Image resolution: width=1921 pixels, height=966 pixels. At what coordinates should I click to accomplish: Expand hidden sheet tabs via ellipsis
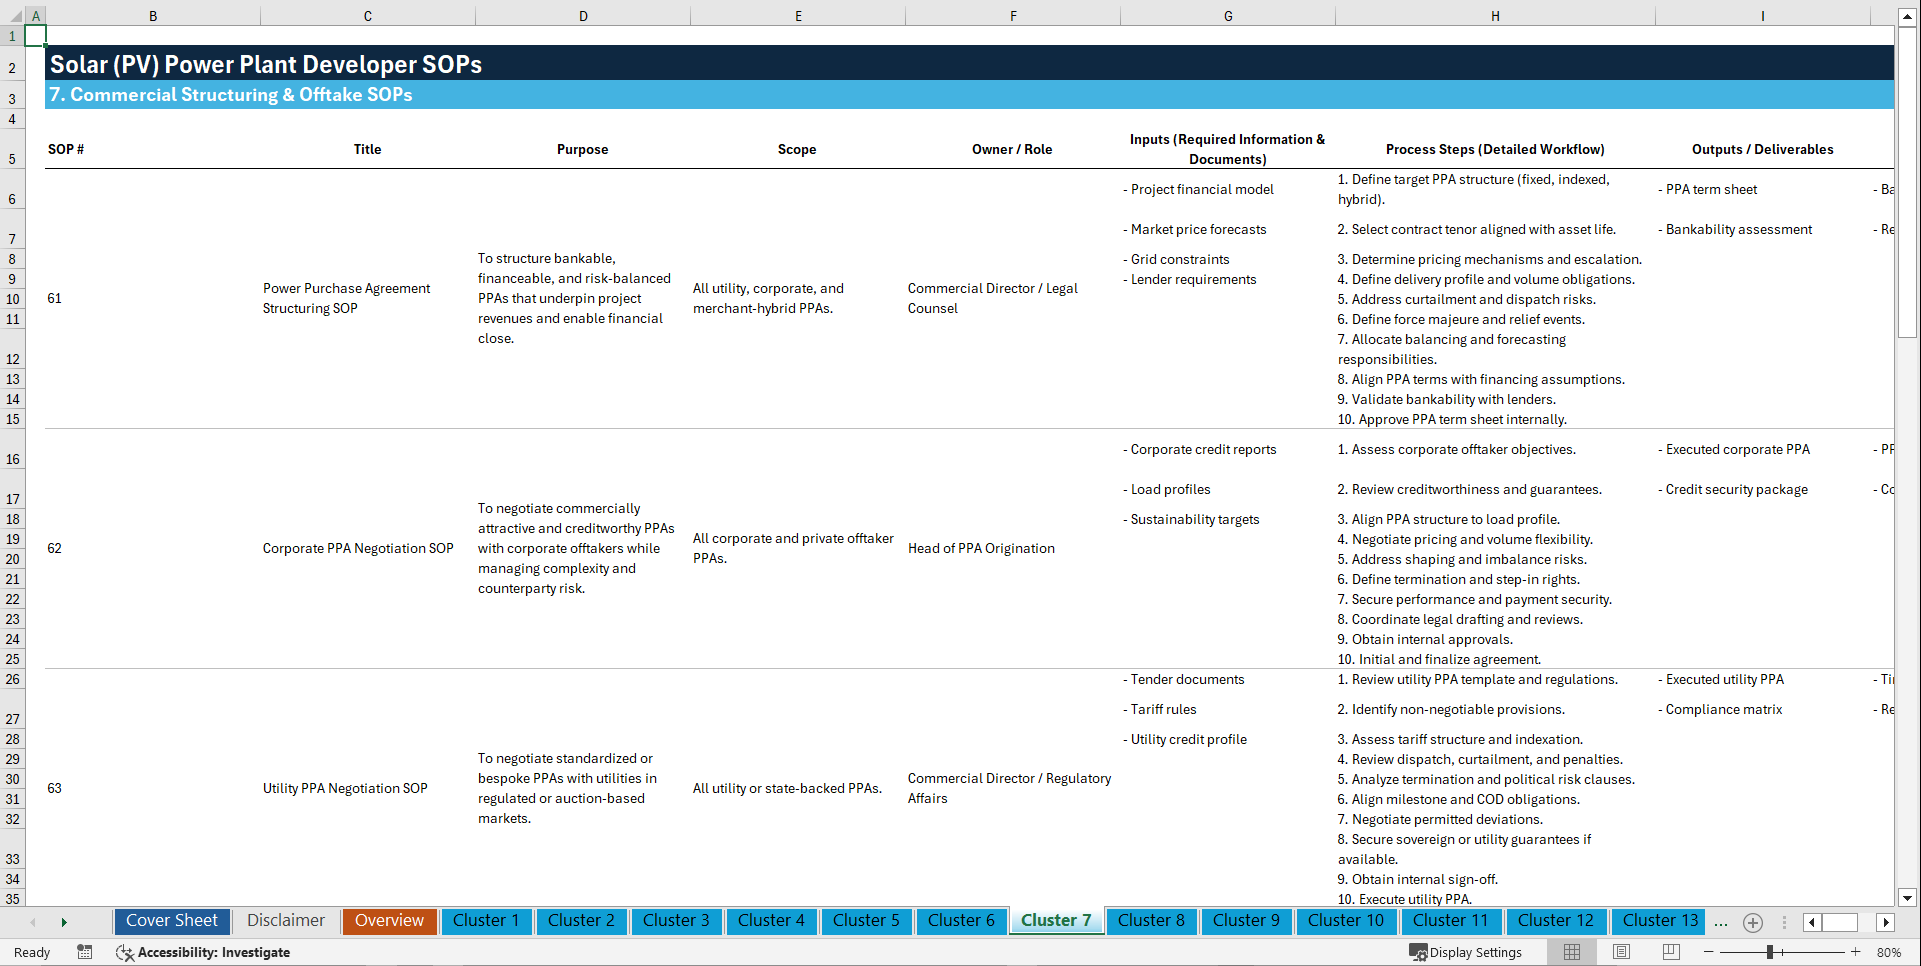[1720, 922]
